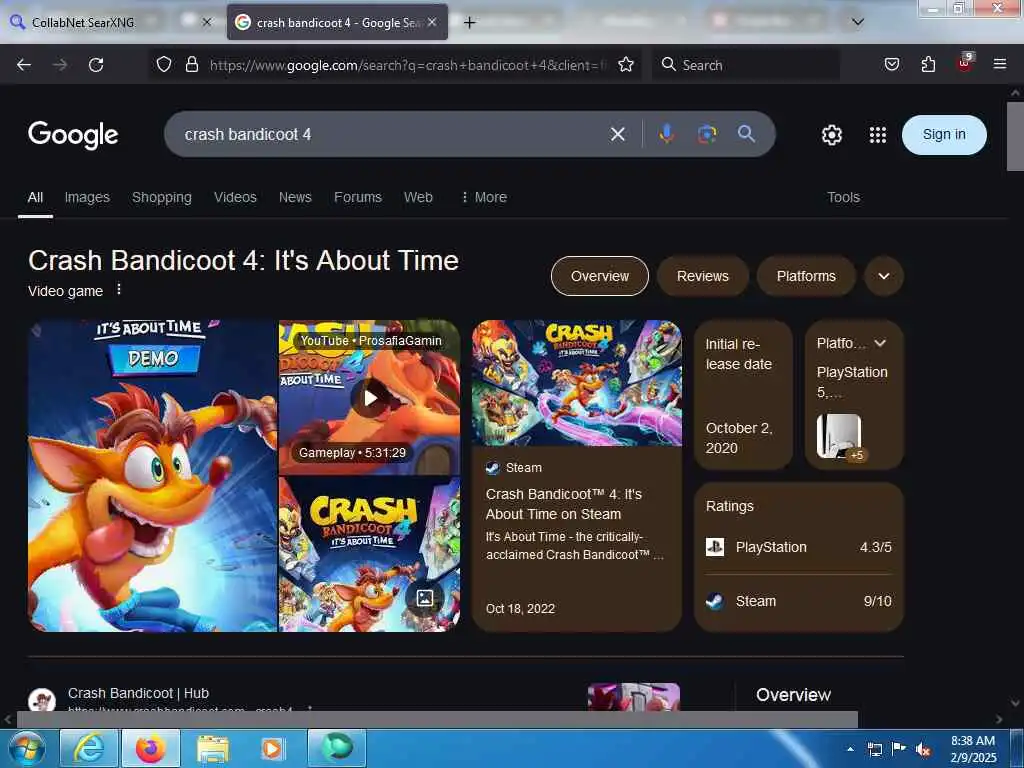Click the Initial release date card
Screen dimensions: 1024x768
[x=743, y=394]
